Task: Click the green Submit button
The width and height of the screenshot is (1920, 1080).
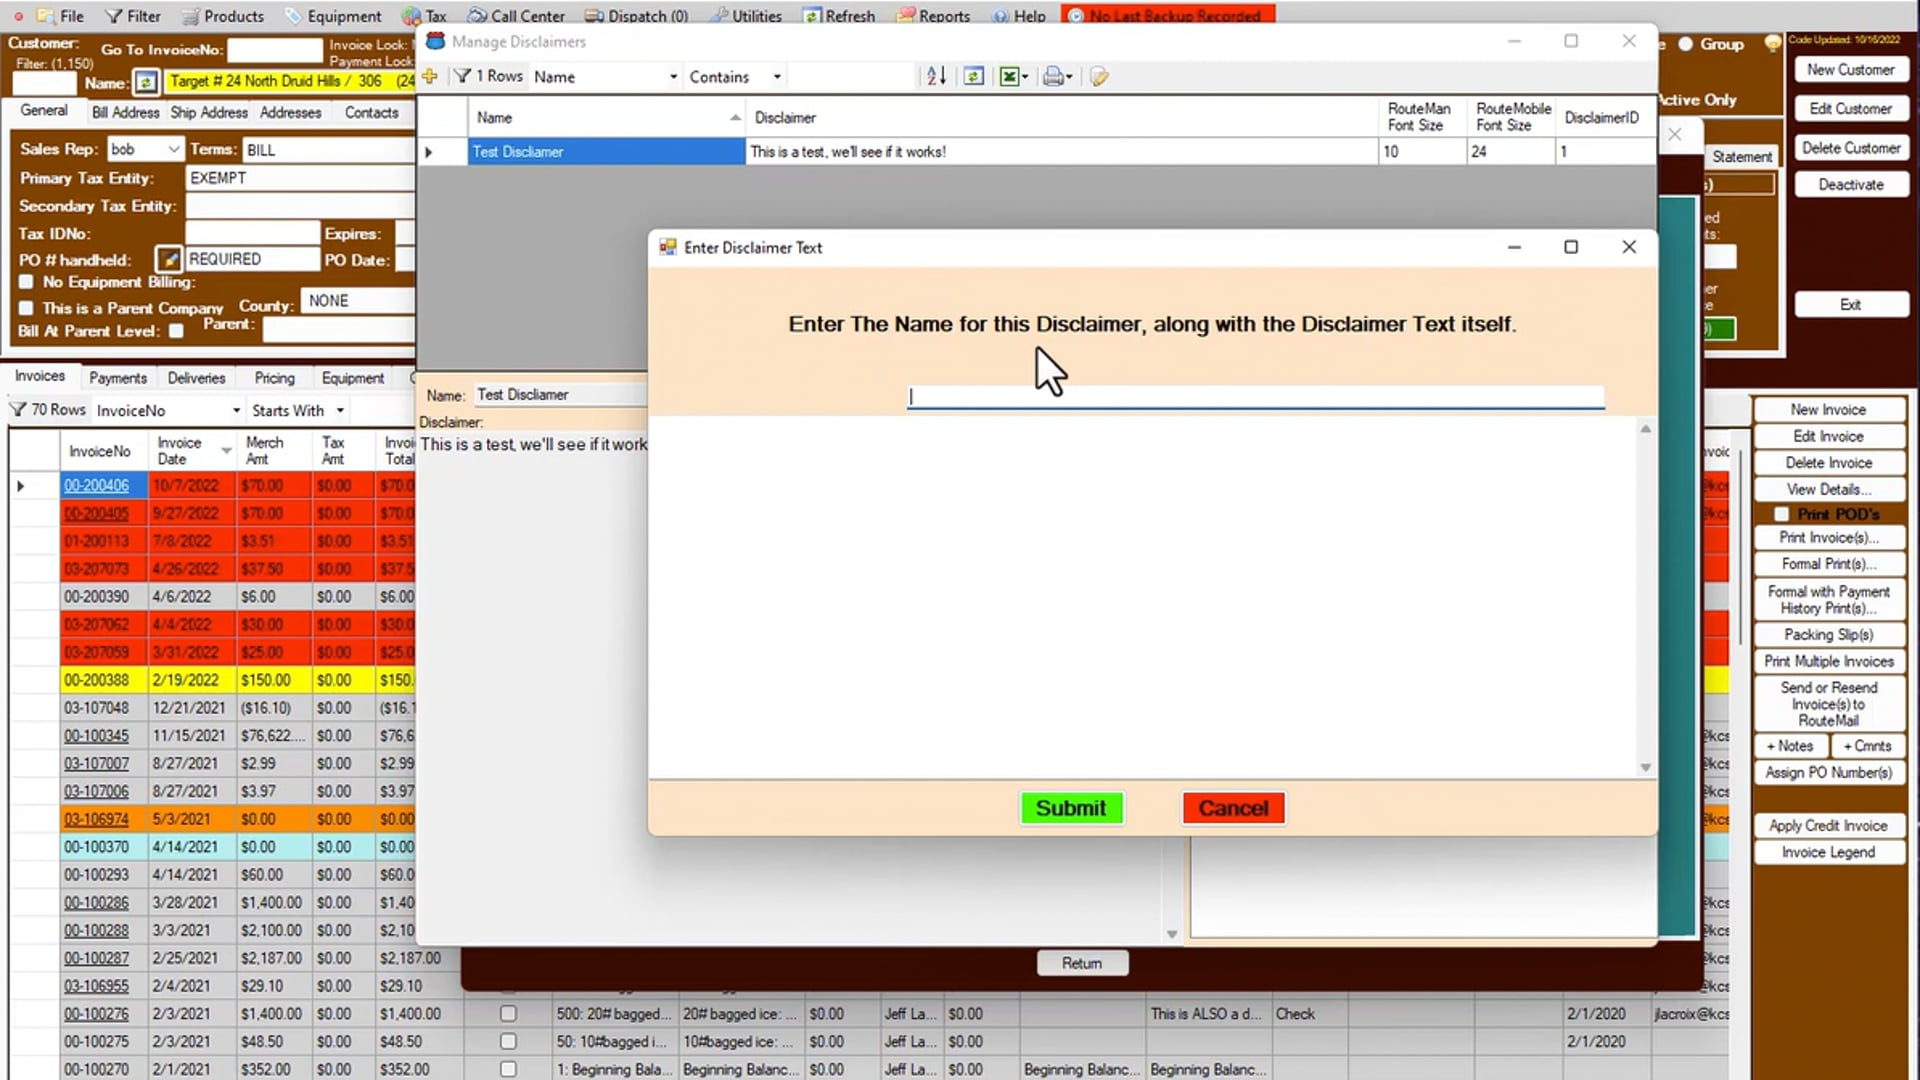Action: [x=1071, y=808]
